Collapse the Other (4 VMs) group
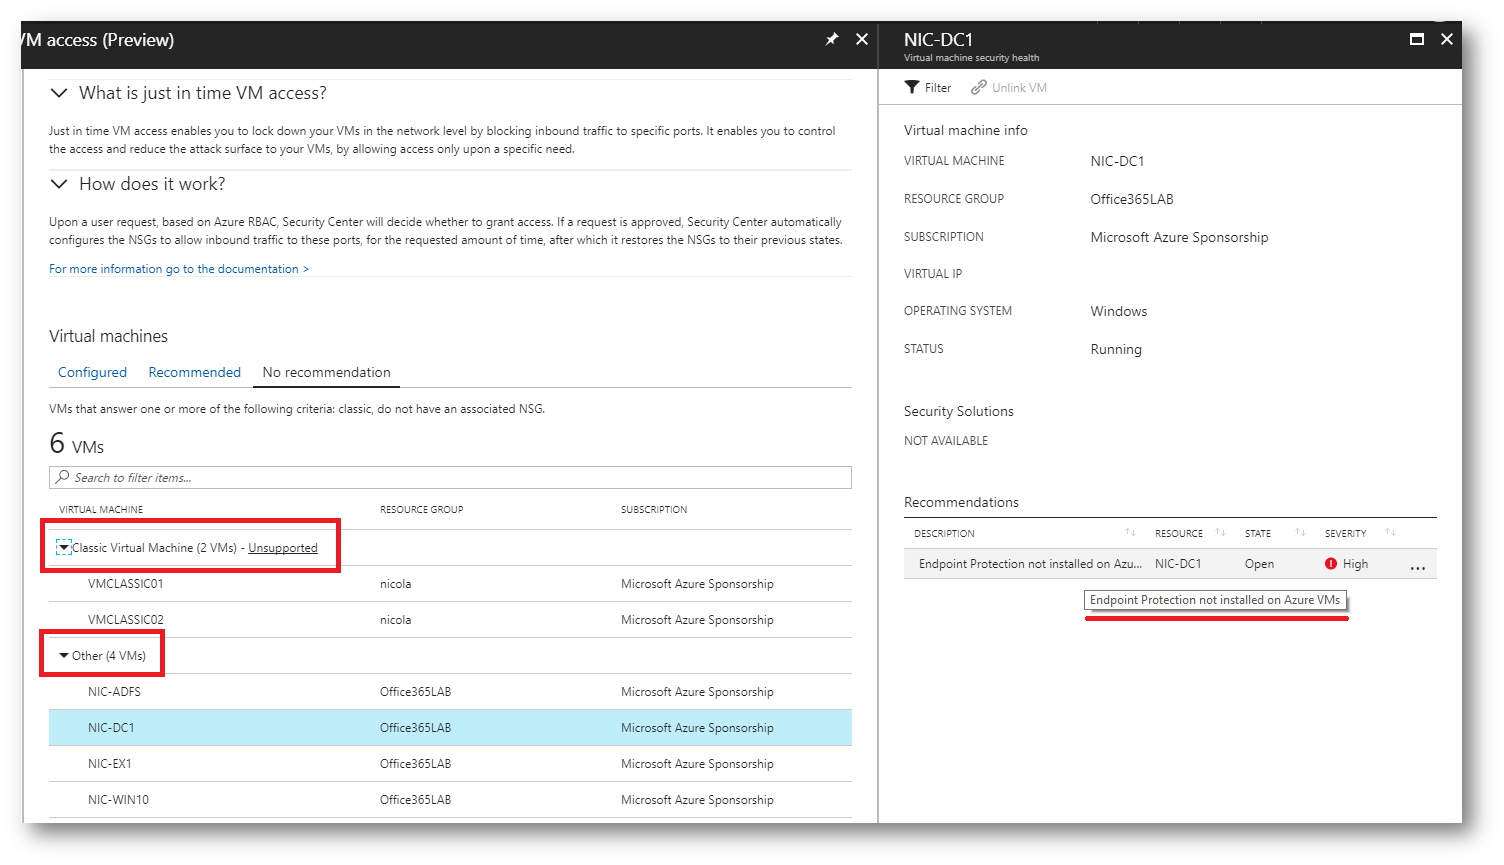 click(x=64, y=656)
